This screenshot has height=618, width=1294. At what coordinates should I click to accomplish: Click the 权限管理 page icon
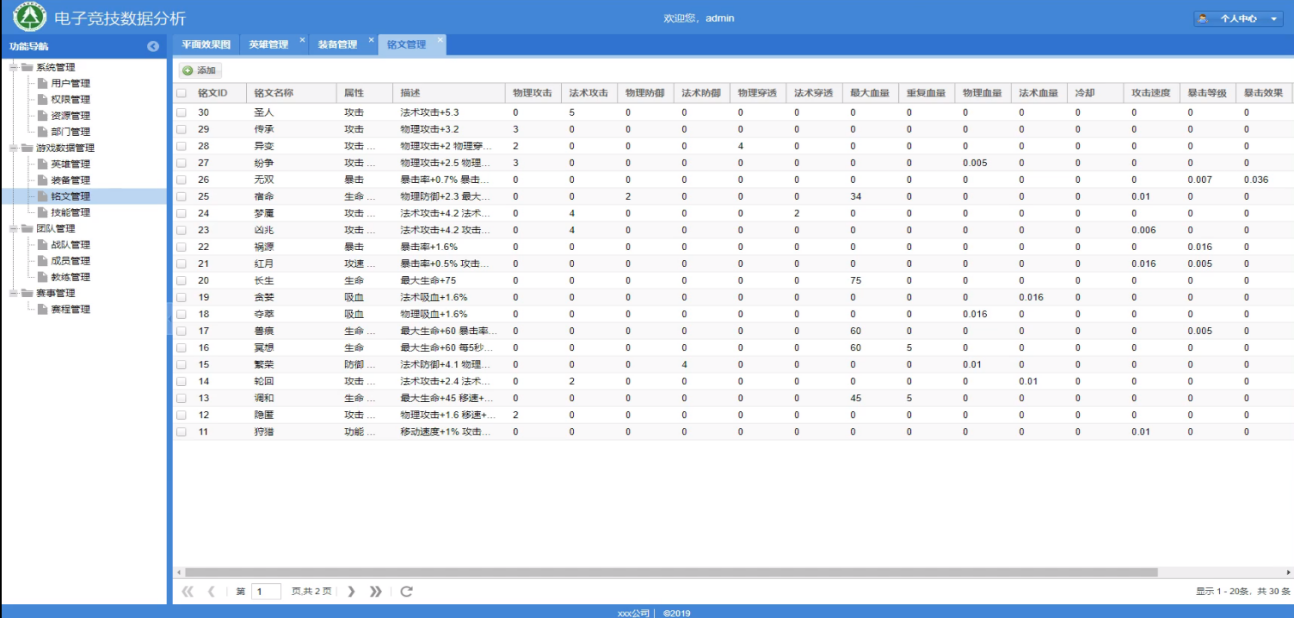[x=43, y=99]
